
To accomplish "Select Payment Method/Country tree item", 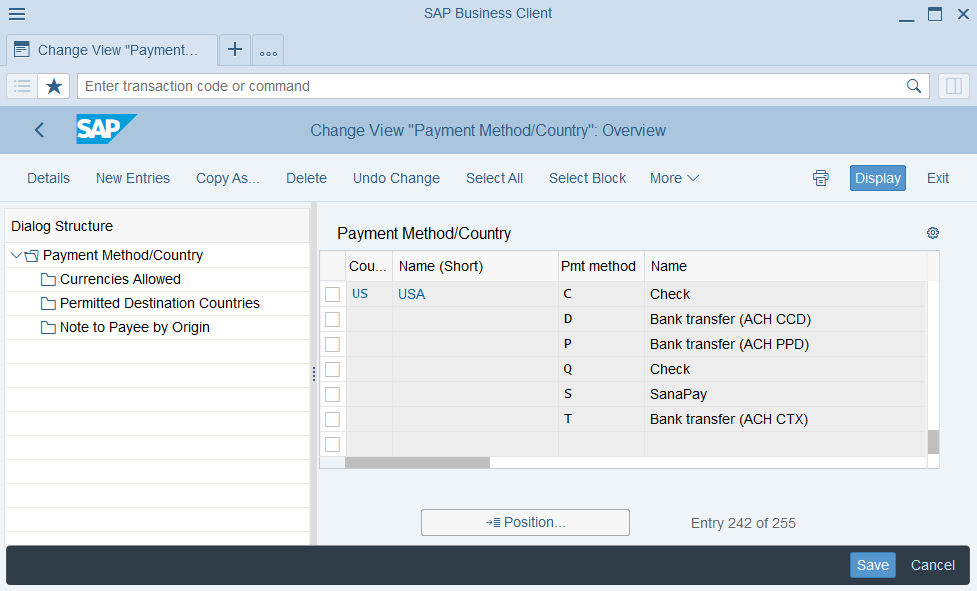I will [123, 255].
